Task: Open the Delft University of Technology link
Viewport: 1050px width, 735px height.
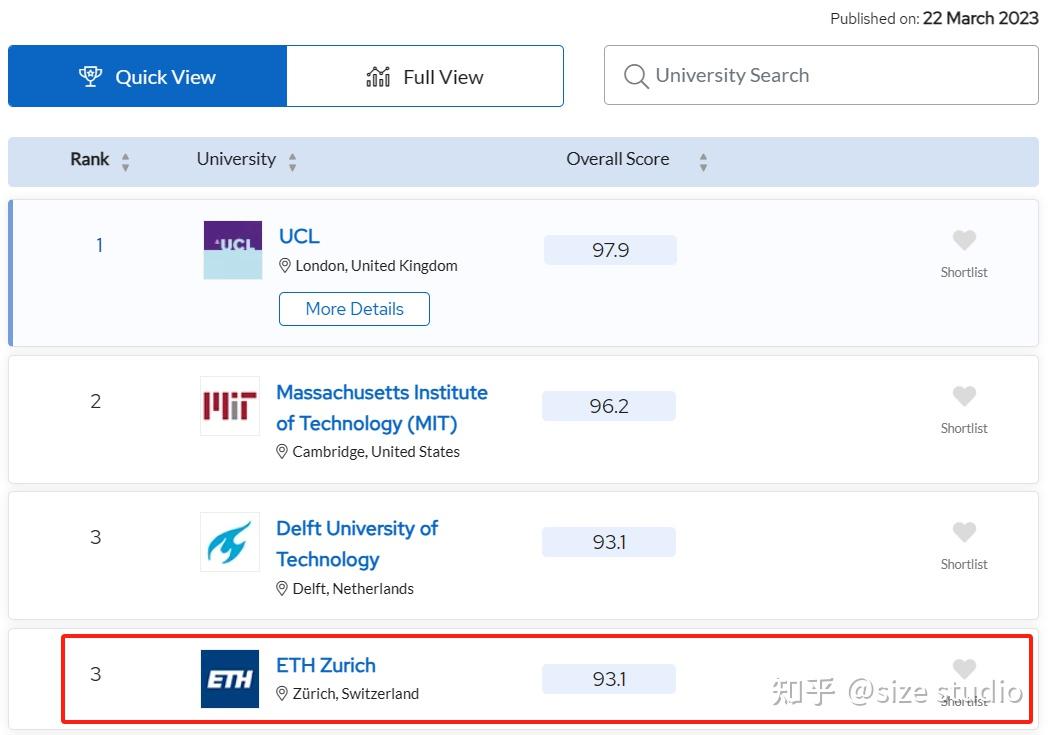Action: pos(357,543)
